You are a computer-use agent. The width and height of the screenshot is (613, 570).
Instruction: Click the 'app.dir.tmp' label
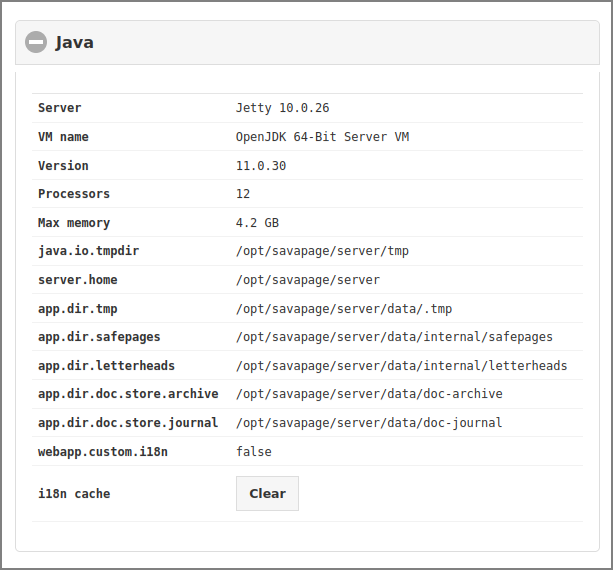(x=77, y=309)
